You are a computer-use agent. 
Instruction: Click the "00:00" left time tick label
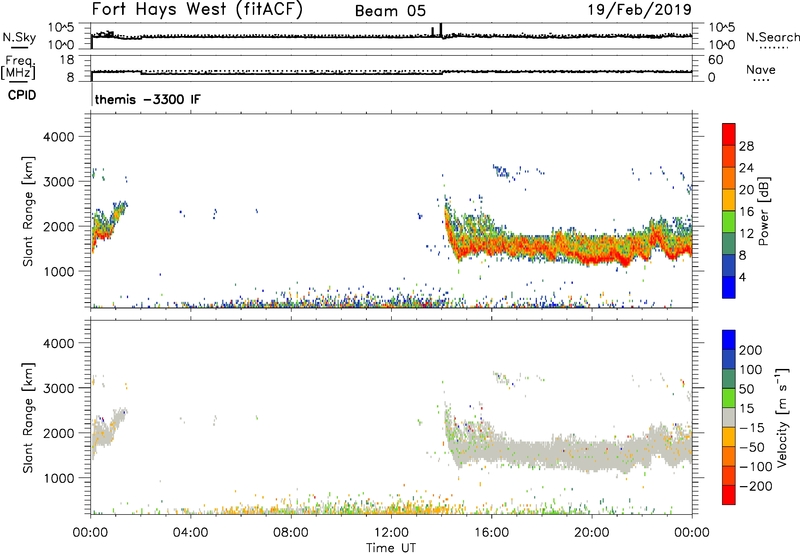[x=90, y=533]
